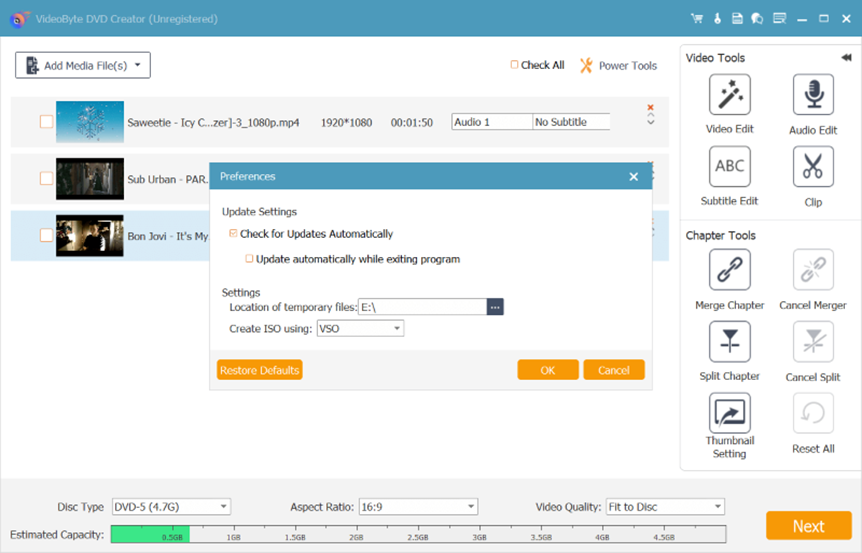Click the Cancel Merger icon
This screenshot has width=862, height=553.
click(x=813, y=269)
